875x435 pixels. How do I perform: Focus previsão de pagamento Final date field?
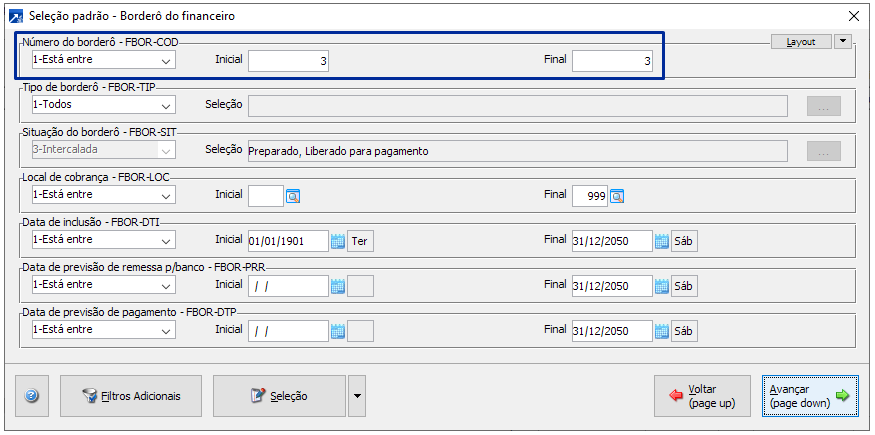(612, 332)
